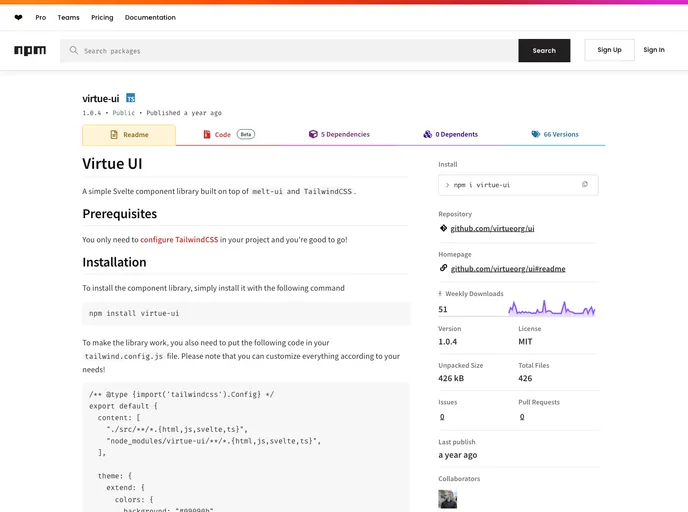Click the Published a year ago text
The image size is (688, 512).
pos(184,113)
